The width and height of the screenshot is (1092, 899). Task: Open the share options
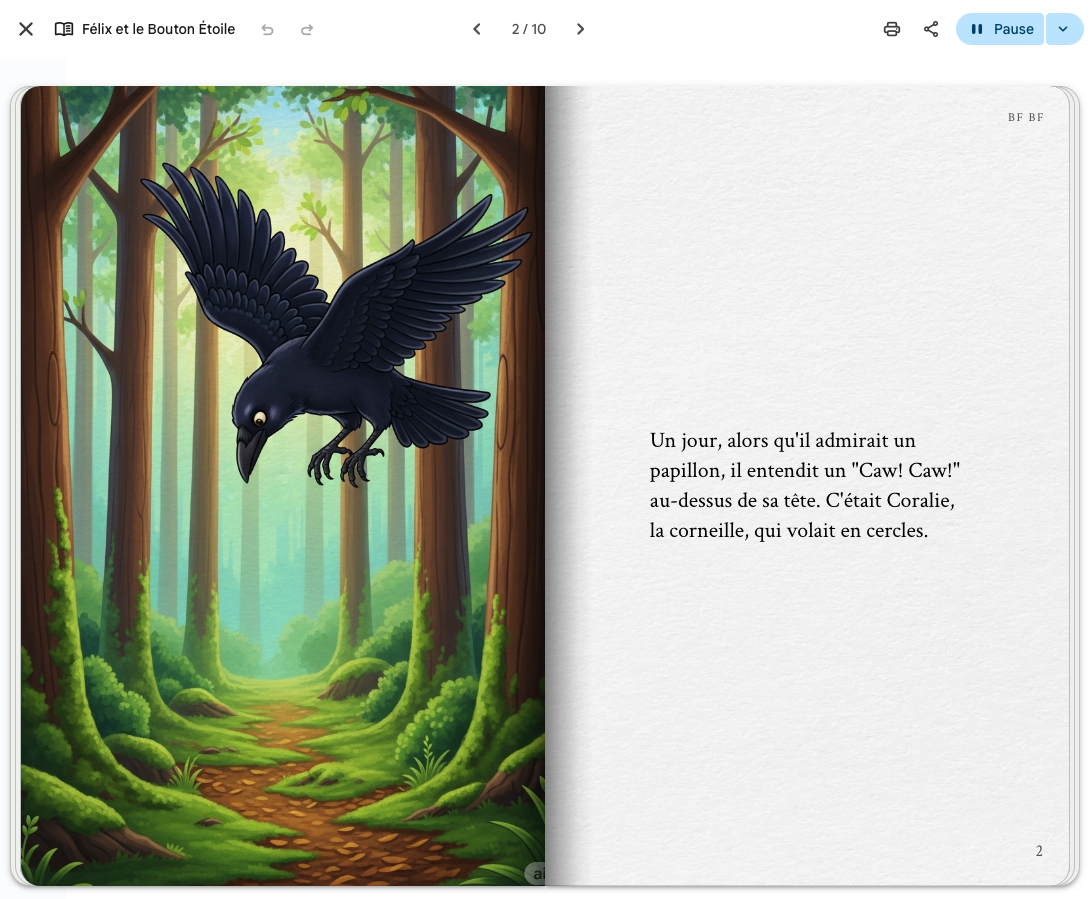point(931,29)
